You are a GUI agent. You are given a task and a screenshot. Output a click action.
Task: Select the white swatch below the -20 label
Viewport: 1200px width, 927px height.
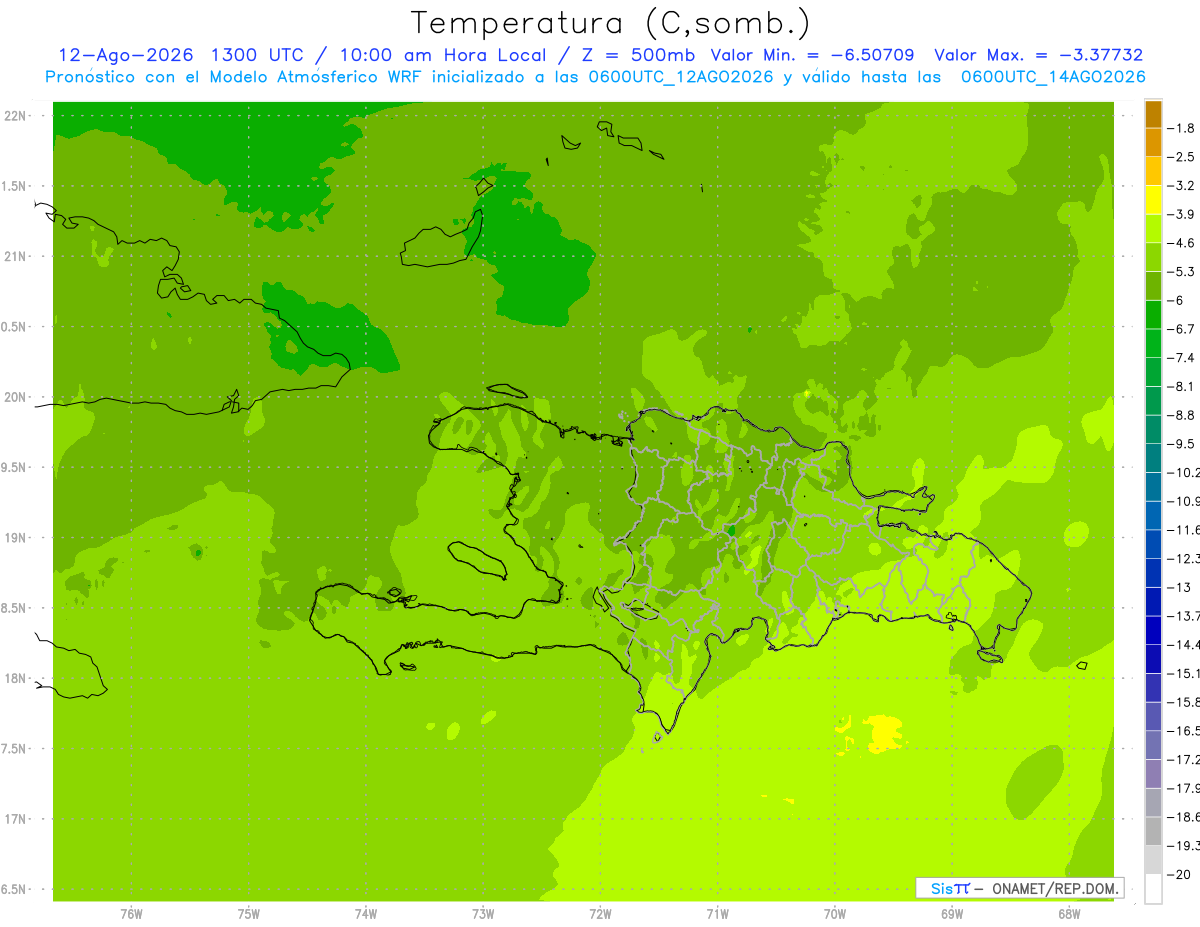tap(1153, 889)
